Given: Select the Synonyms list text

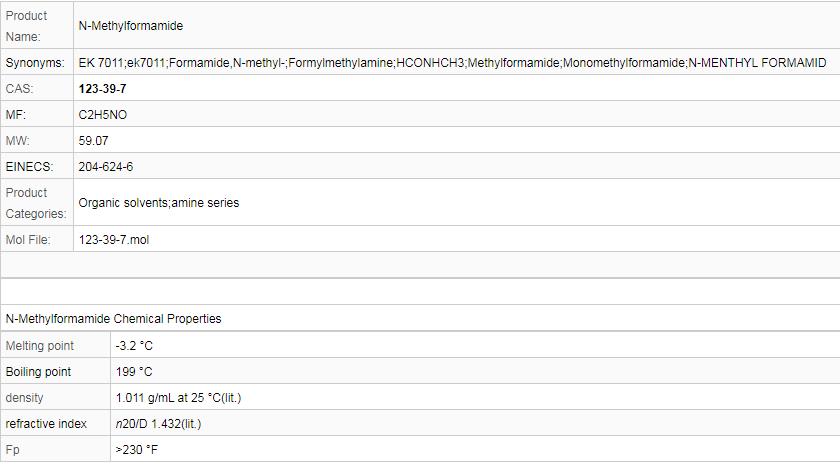Looking at the screenshot, I should click(452, 63).
